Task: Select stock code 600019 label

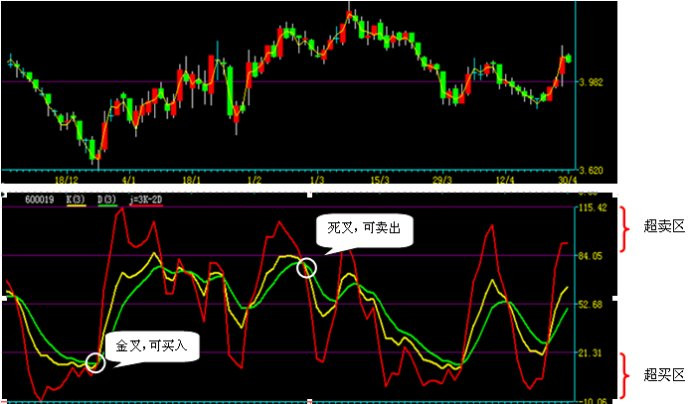Action: click(39, 200)
